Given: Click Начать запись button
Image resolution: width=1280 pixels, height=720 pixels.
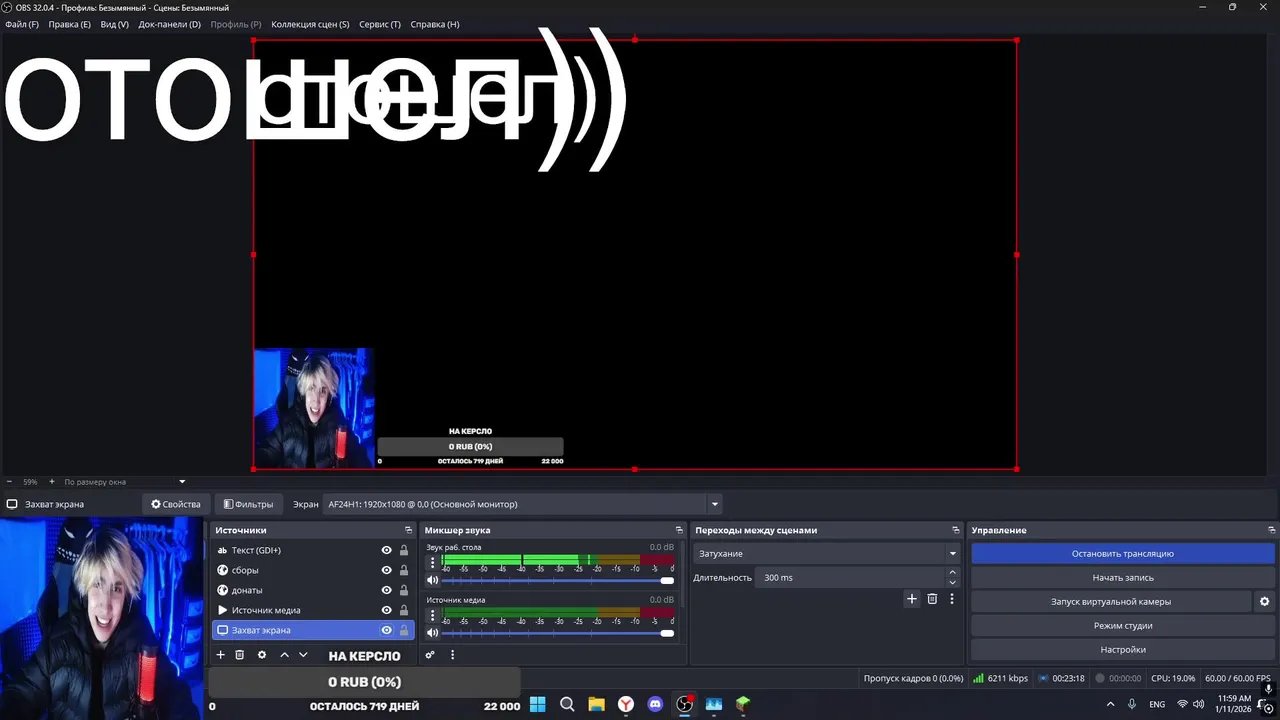Looking at the screenshot, I should pos(1123,577).
